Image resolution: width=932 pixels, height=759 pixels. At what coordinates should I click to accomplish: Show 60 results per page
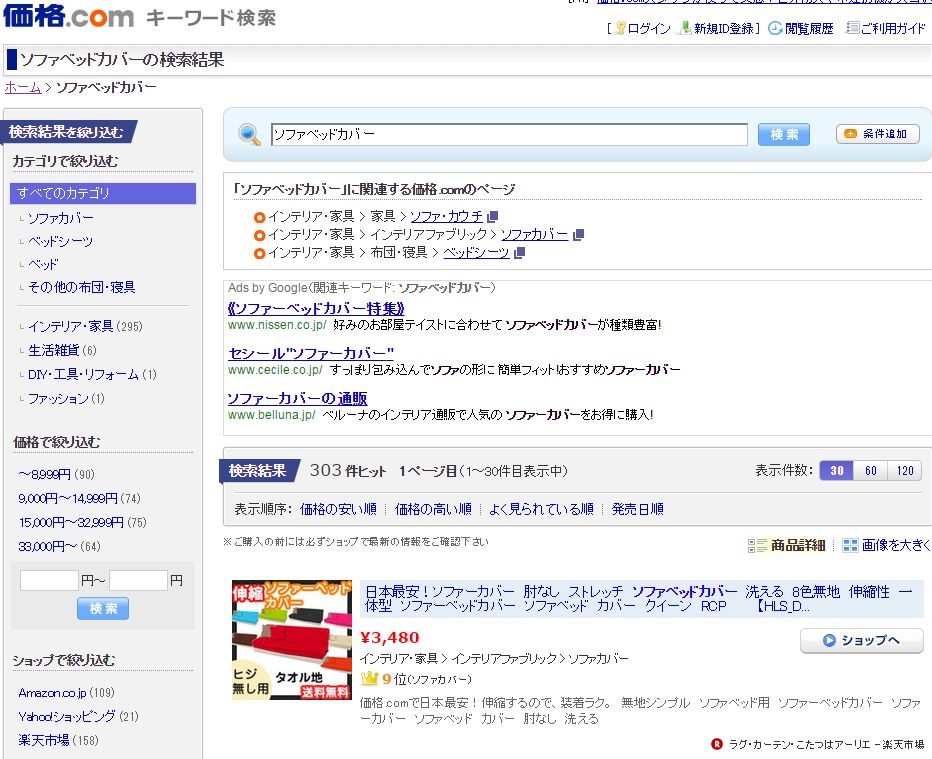pos(871,470)
